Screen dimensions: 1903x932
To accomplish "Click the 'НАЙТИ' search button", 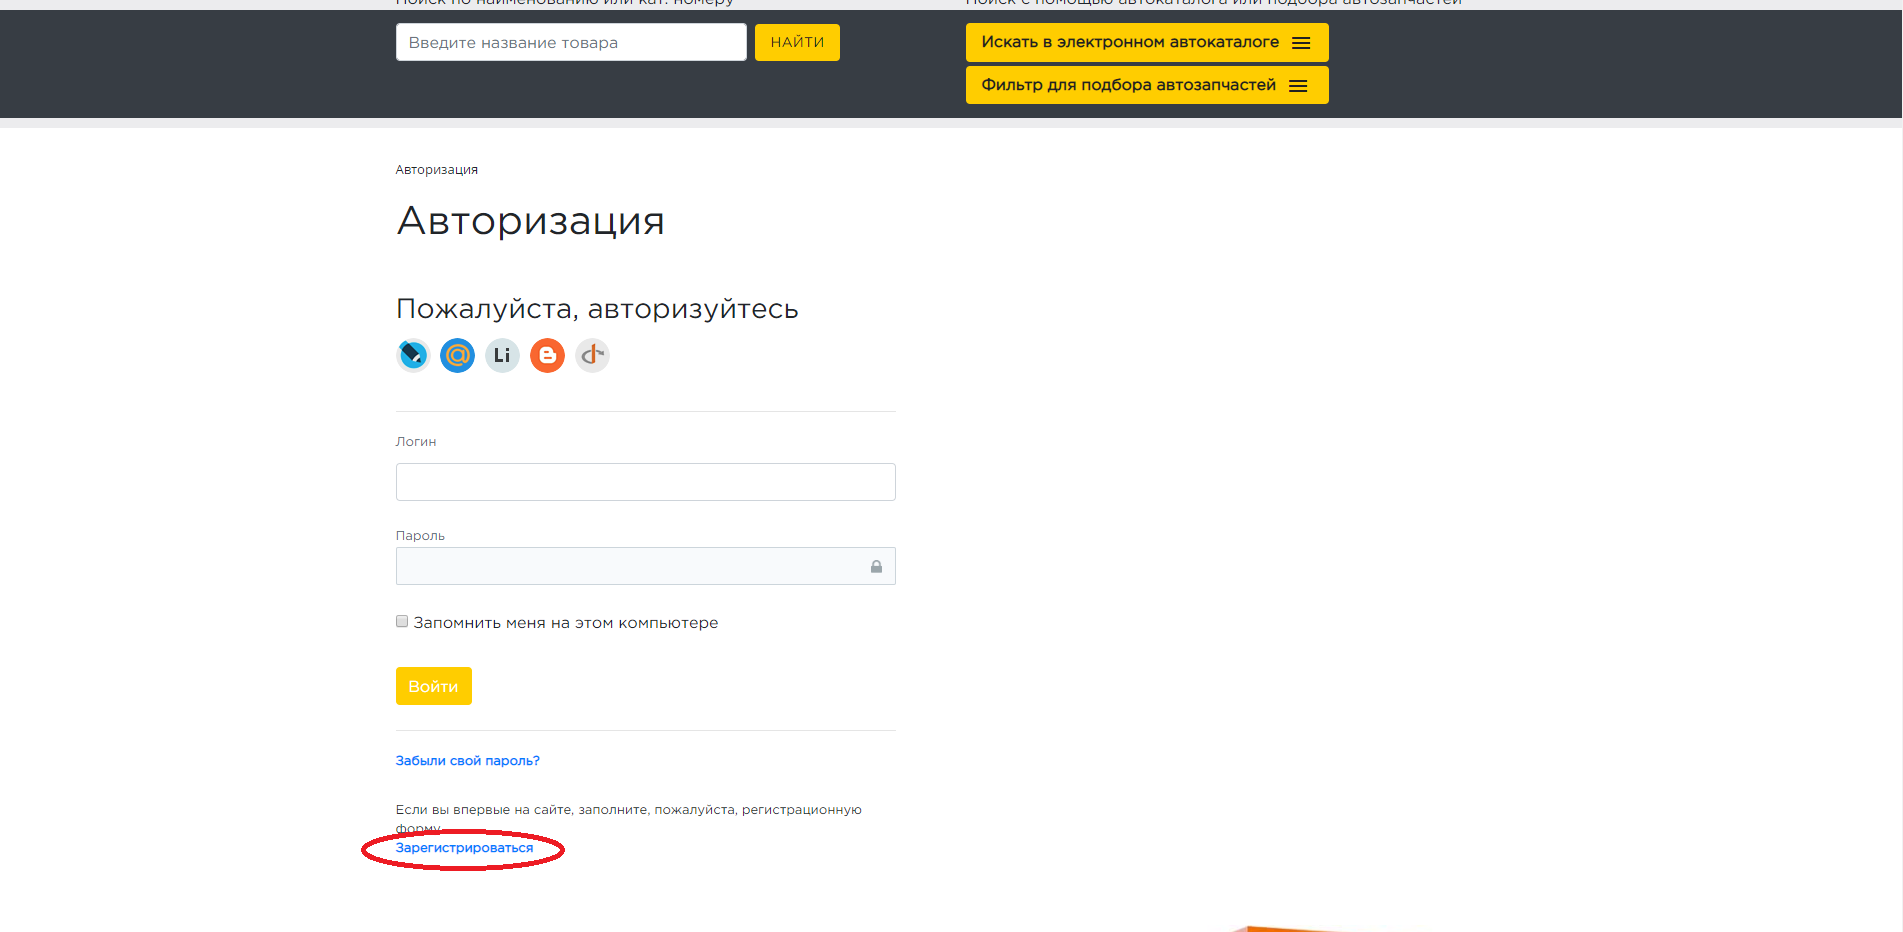I will 797,42.
